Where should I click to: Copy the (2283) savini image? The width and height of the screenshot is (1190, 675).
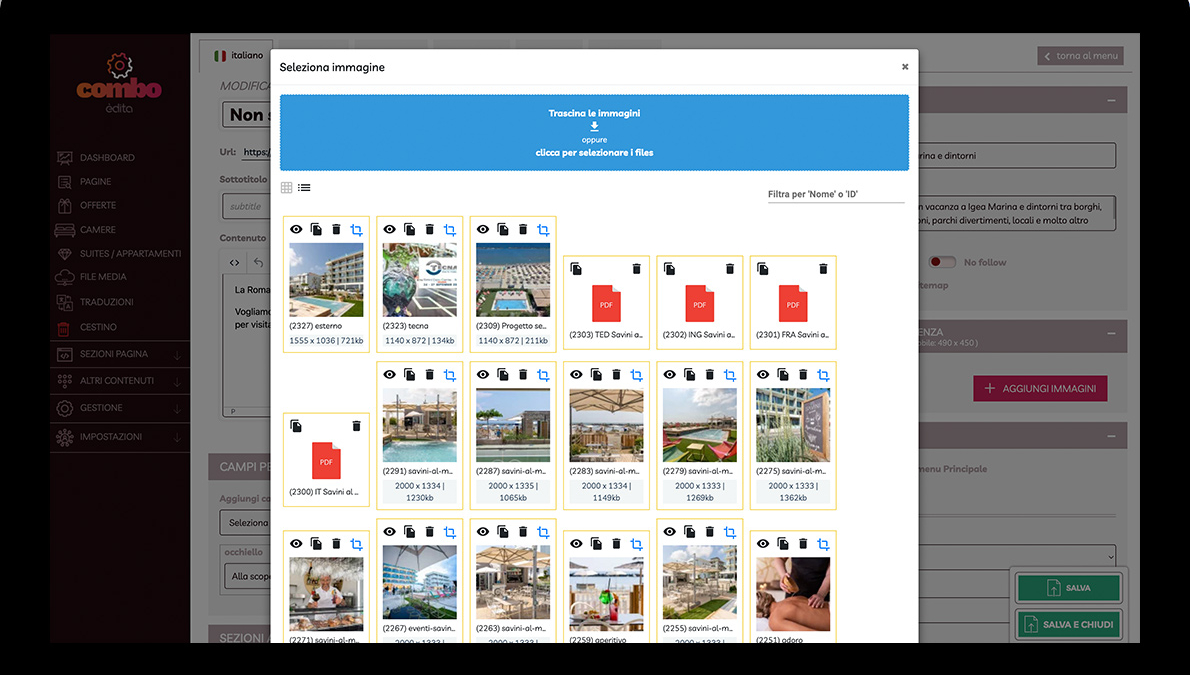pyautogui.click(x=596, y=374)
